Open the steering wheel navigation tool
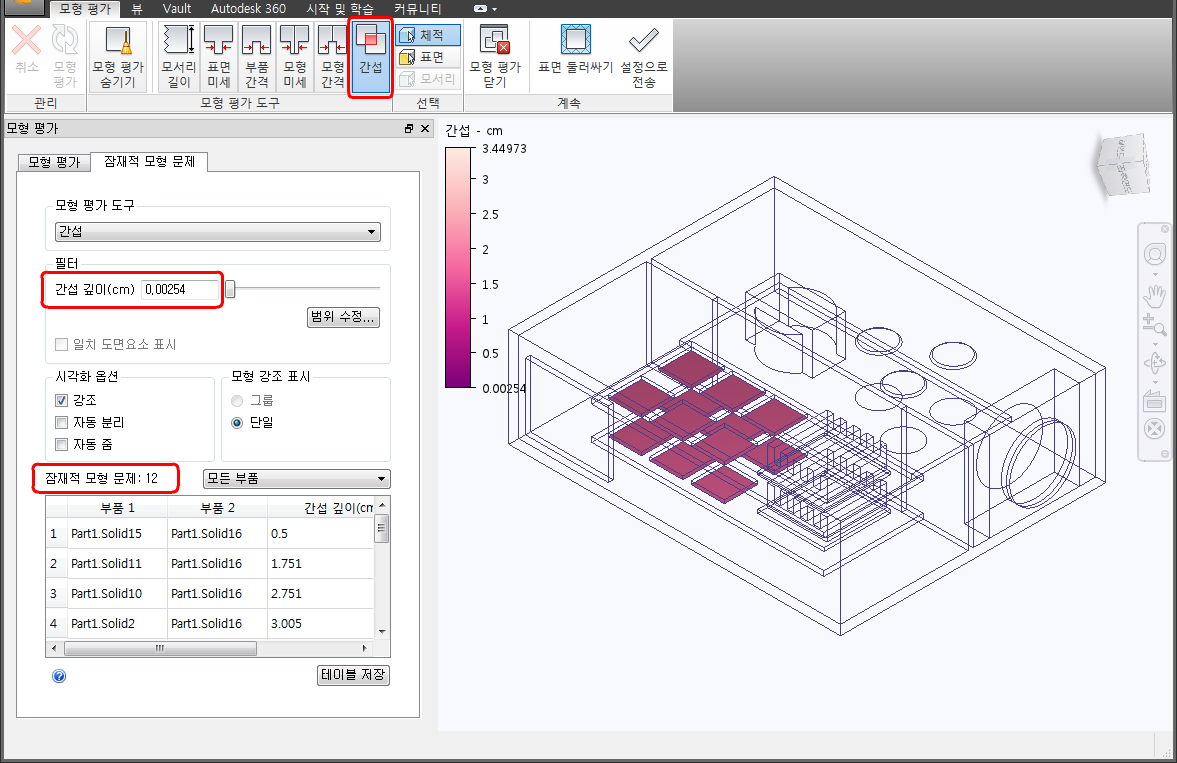The width and height of the screenshot is (1177, 763). pyautogui.click(x=1154, y=255)
